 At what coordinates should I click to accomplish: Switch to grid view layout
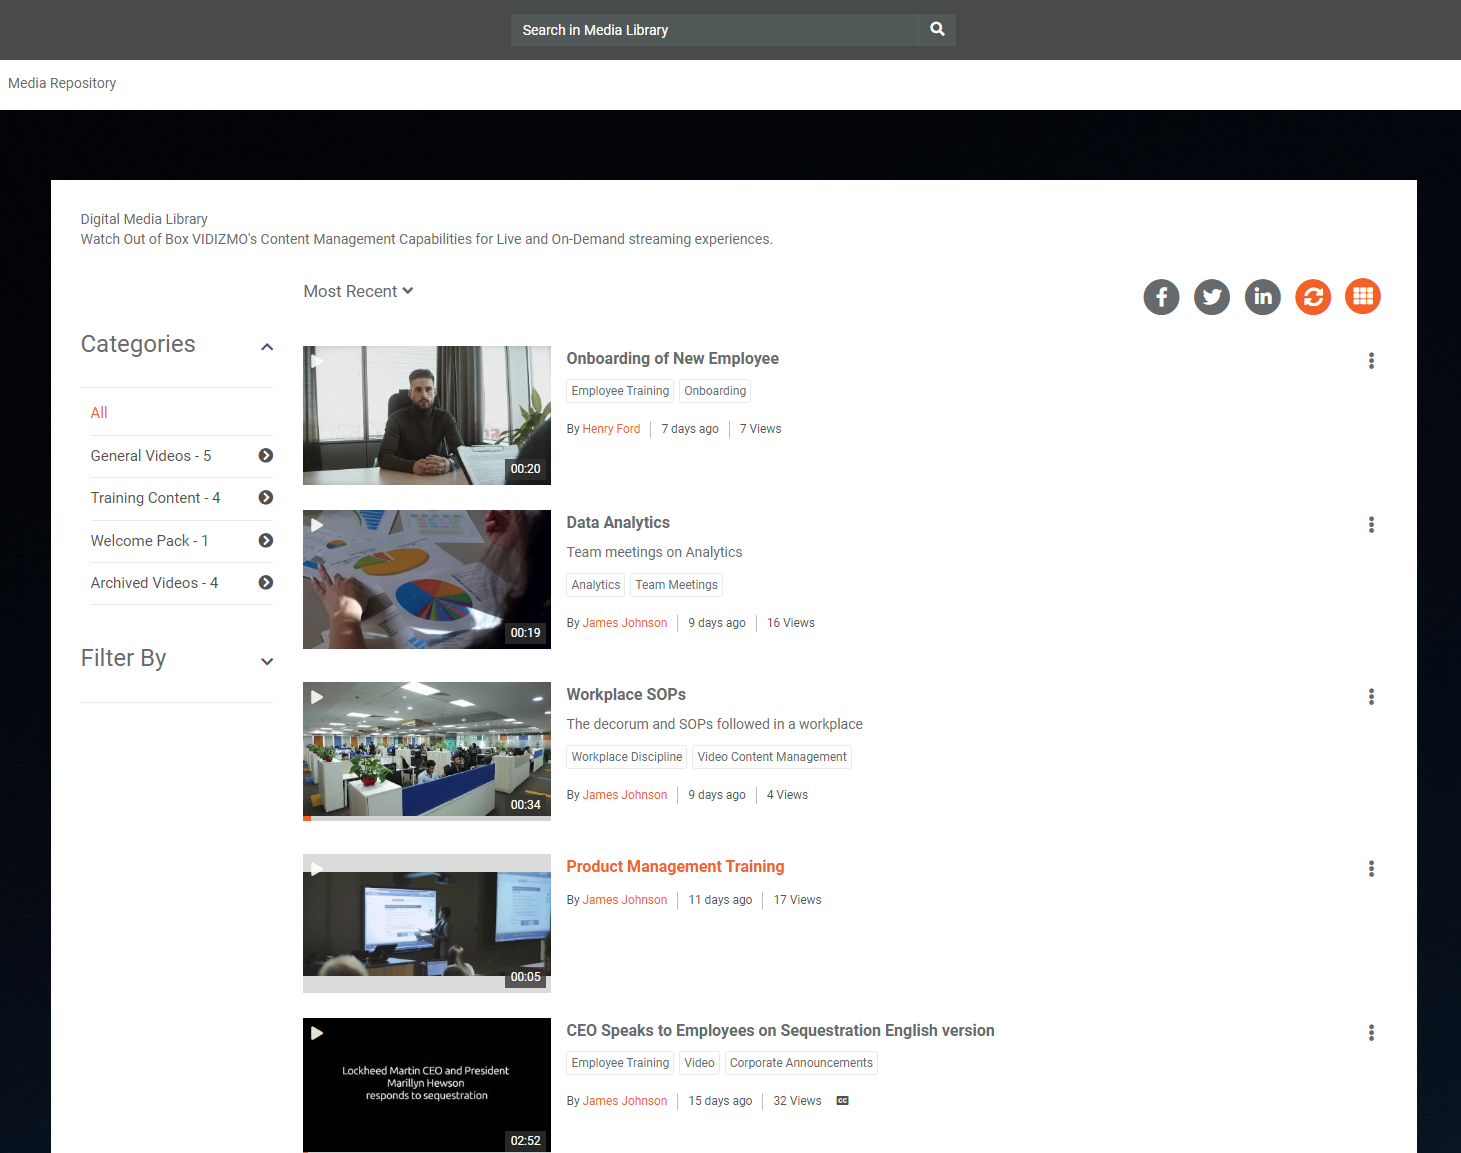[1363, 297]
